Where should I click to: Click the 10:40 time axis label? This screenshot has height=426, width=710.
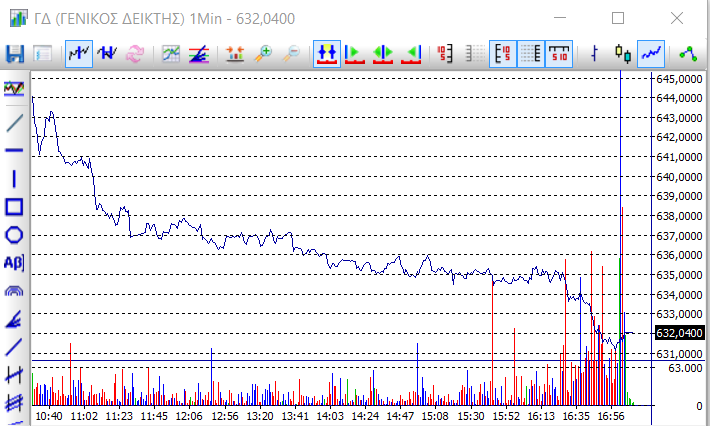click(x=49, y=416)
